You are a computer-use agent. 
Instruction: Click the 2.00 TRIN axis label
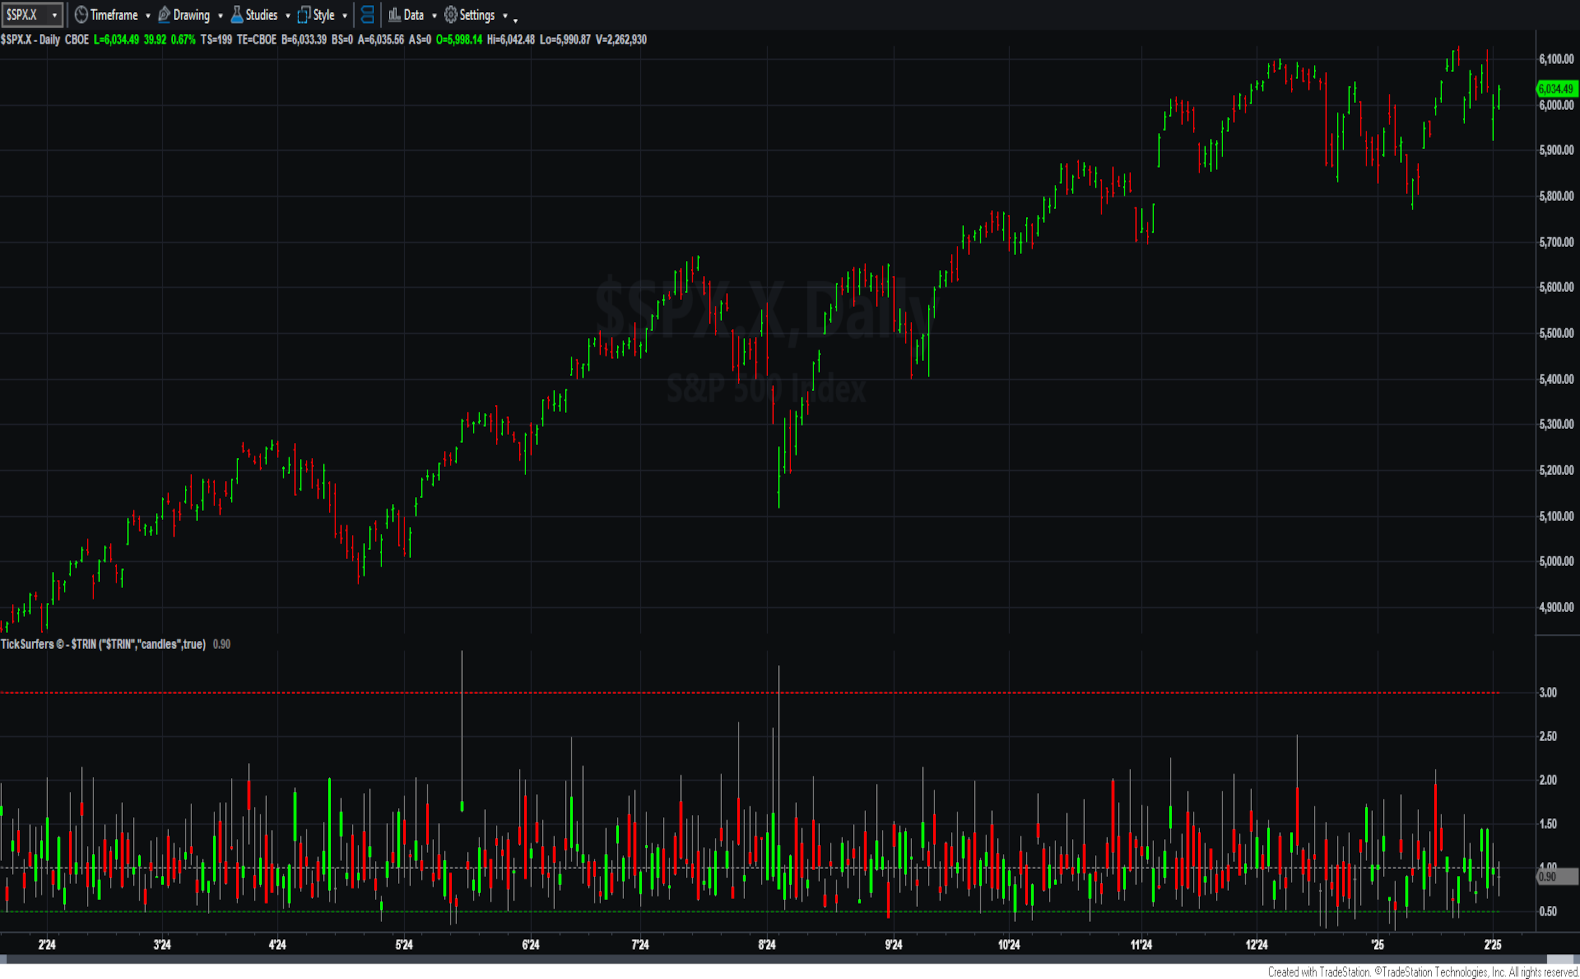[x=1548, y=781]
